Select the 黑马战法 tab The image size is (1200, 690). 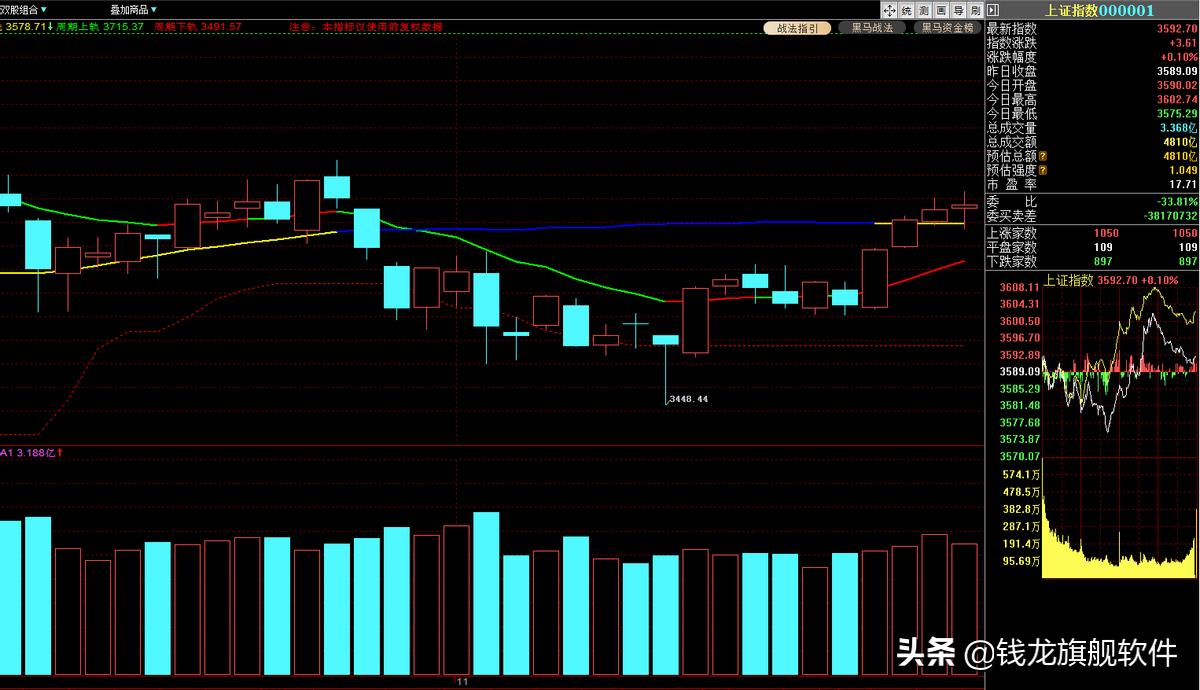click(872, 28)
